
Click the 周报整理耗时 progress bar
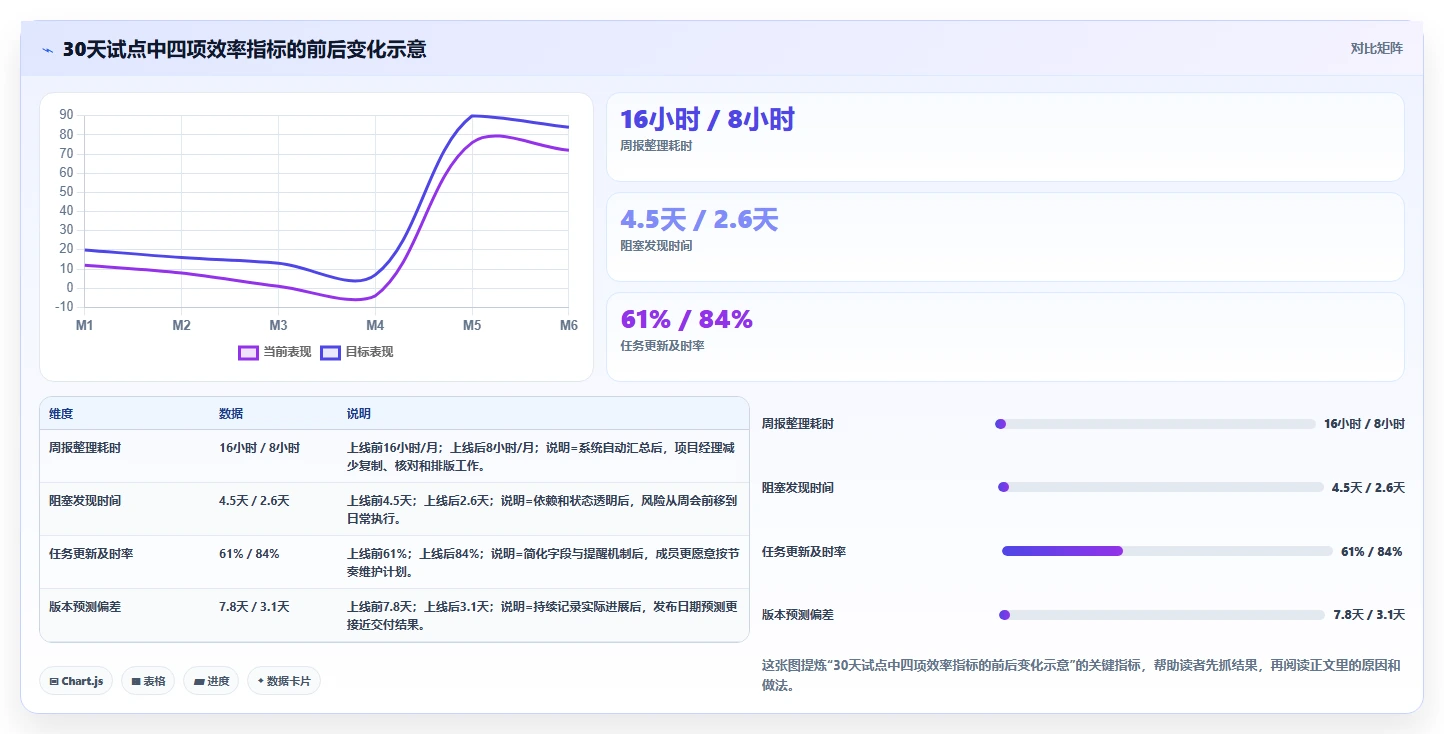[1155, 424]
